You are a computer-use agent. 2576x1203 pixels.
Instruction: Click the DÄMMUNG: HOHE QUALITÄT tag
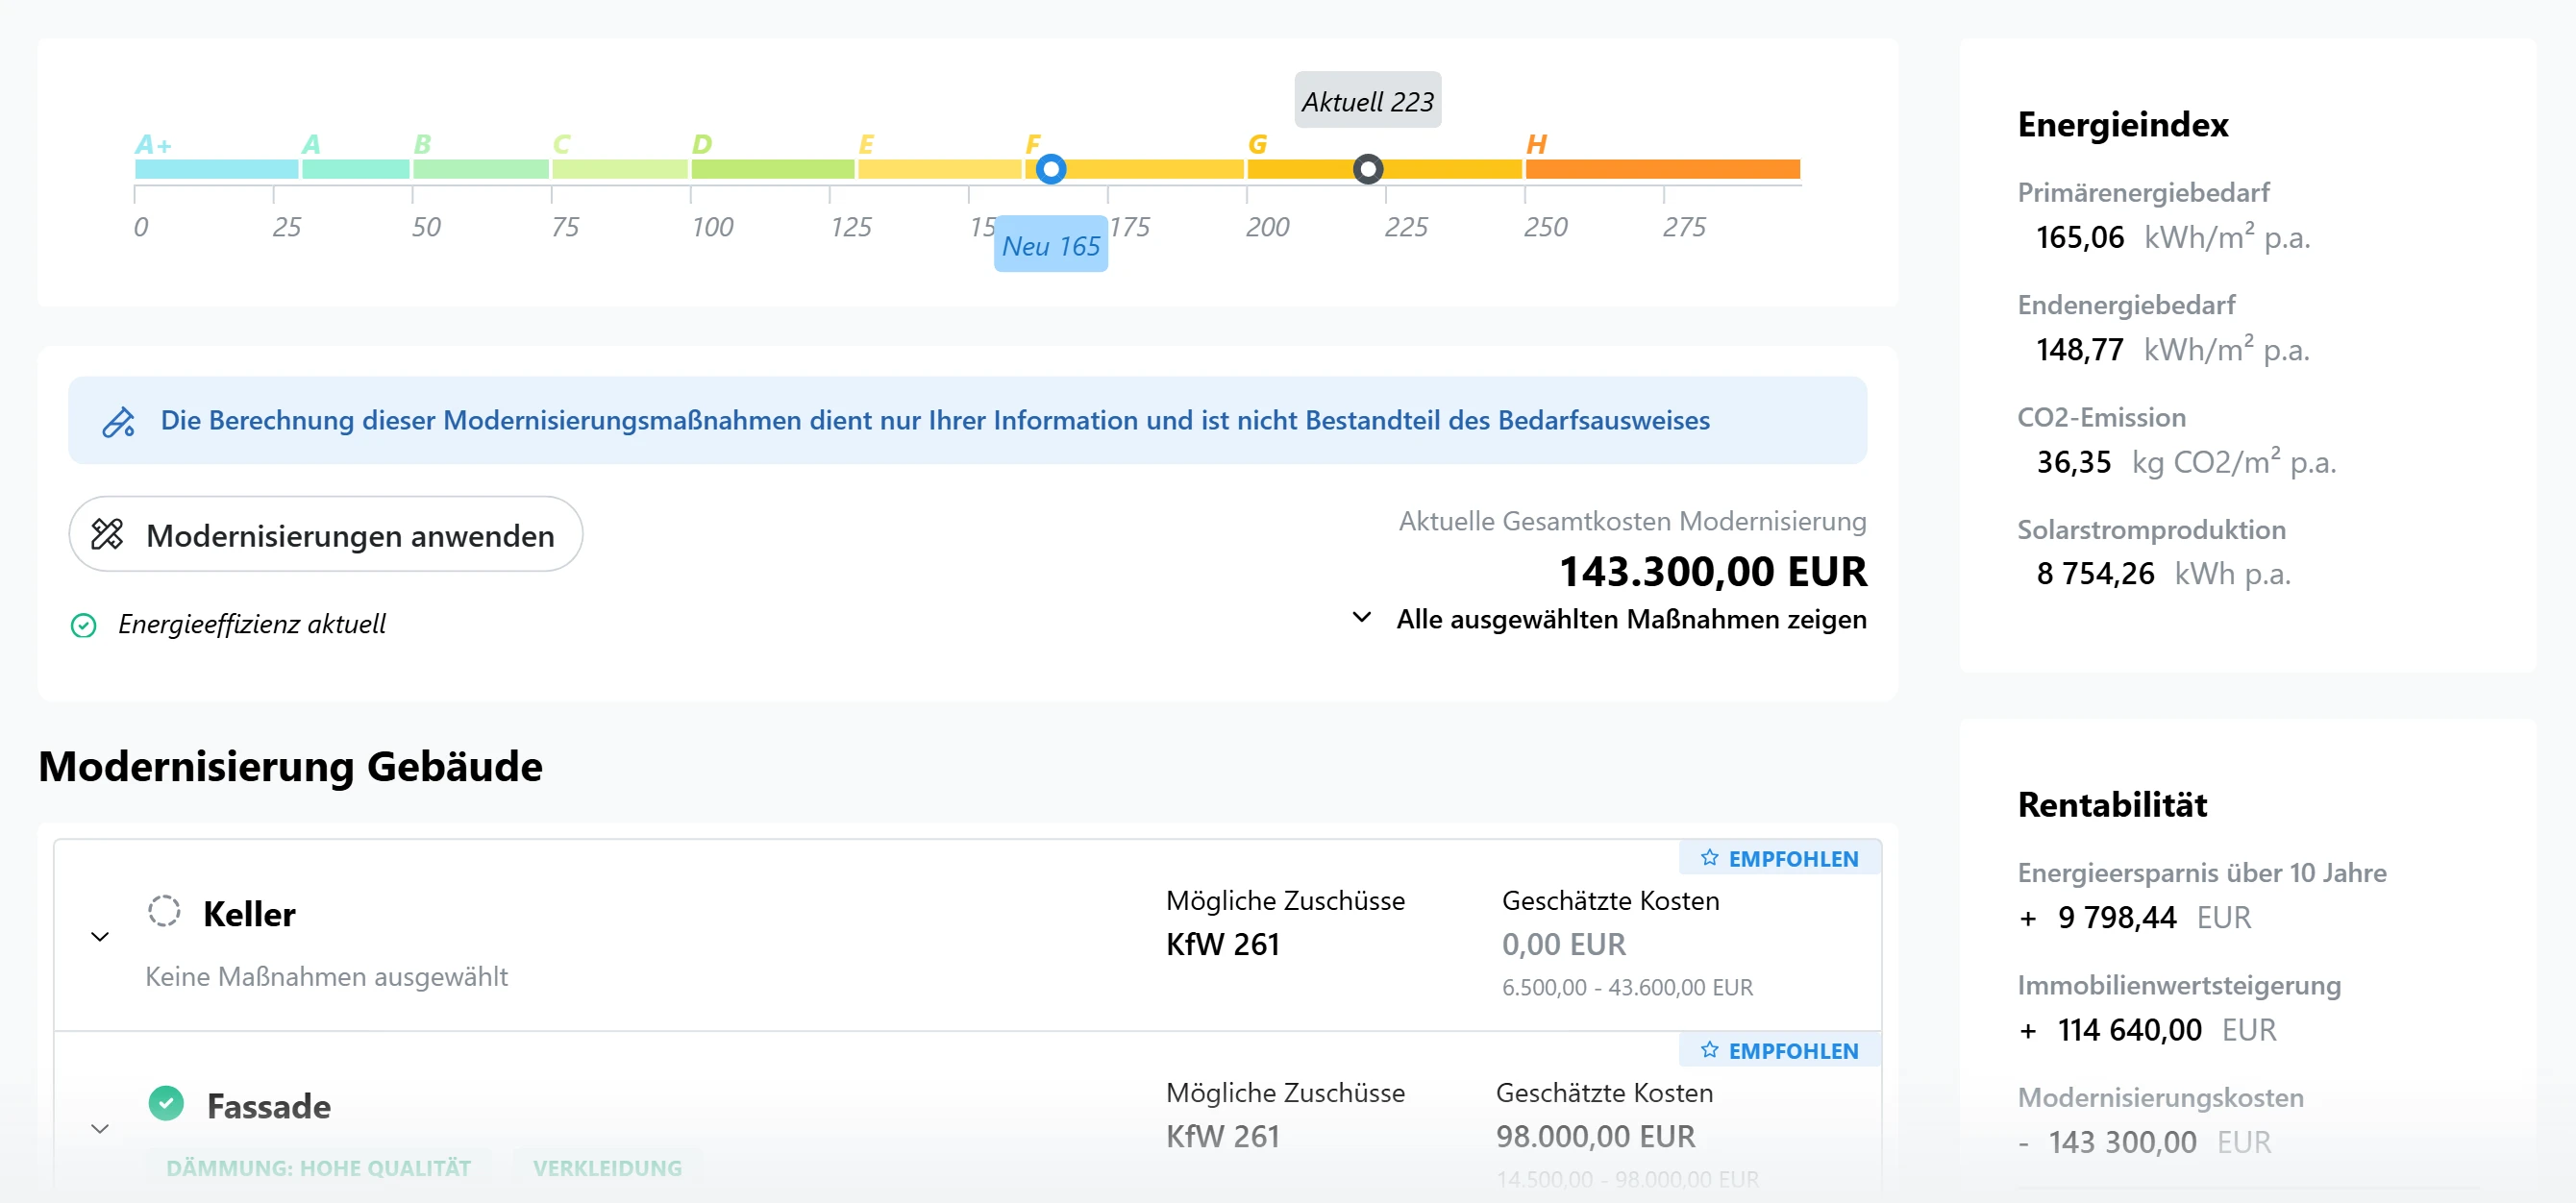pos(318,1167)
